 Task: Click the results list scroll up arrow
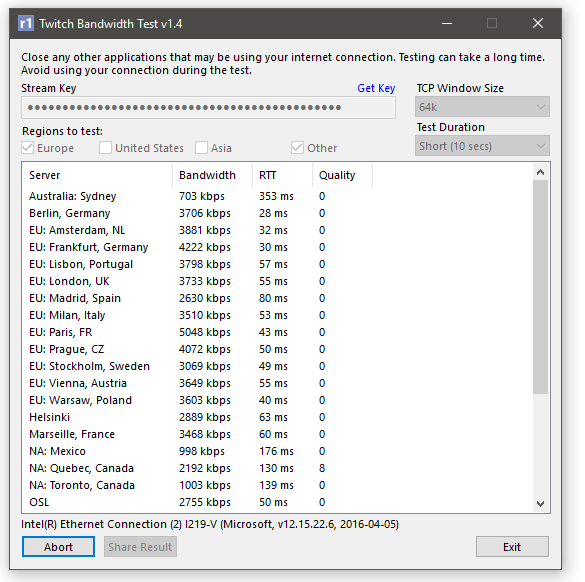pyautogui.click(x=540, y=172)
